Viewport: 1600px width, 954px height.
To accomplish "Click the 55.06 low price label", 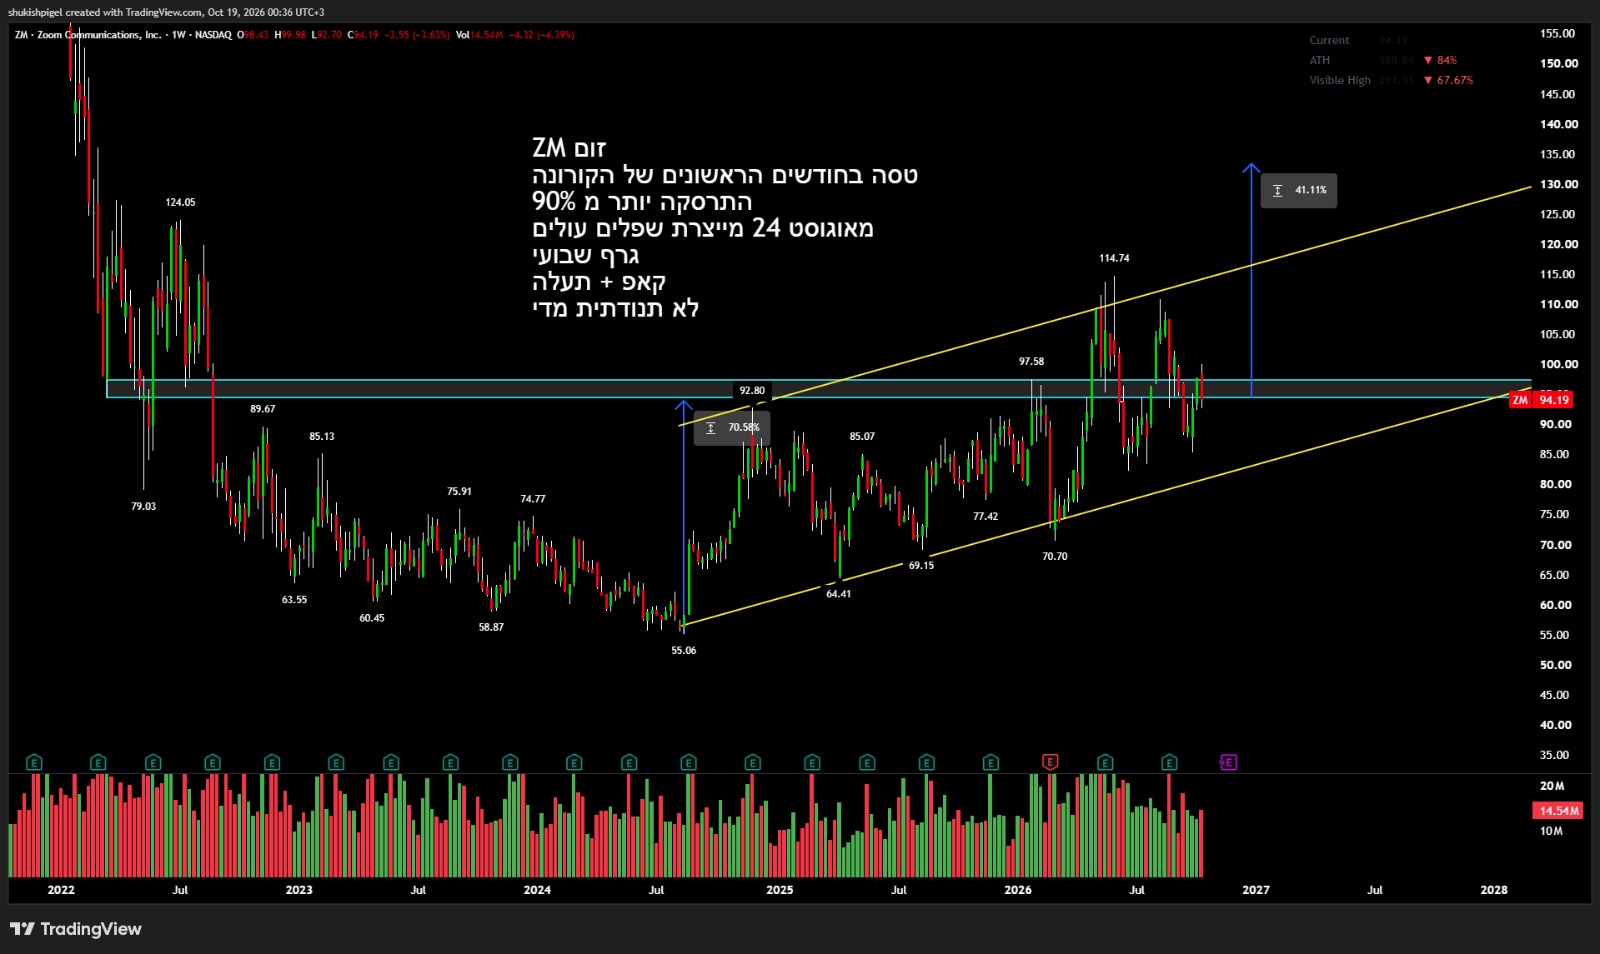I will 684,650.
